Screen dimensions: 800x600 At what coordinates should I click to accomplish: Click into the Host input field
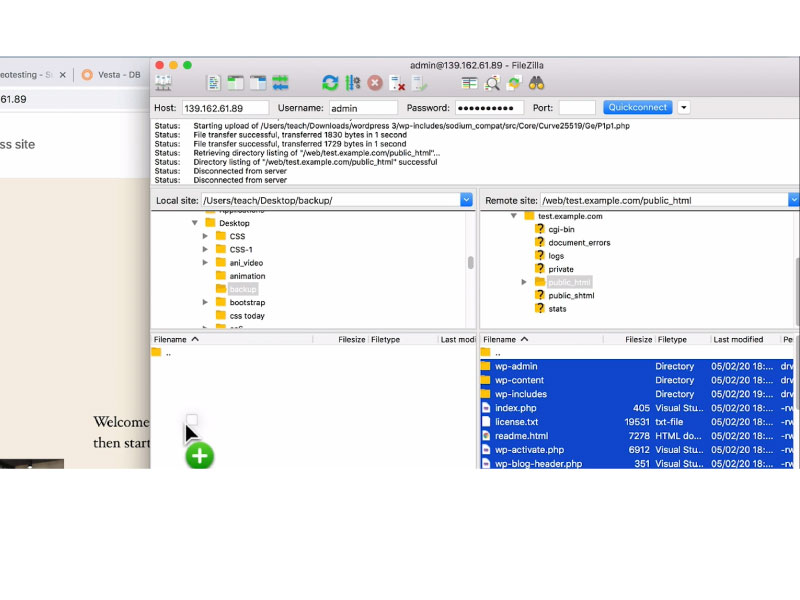pyautogui.click(x=225, y=107)
